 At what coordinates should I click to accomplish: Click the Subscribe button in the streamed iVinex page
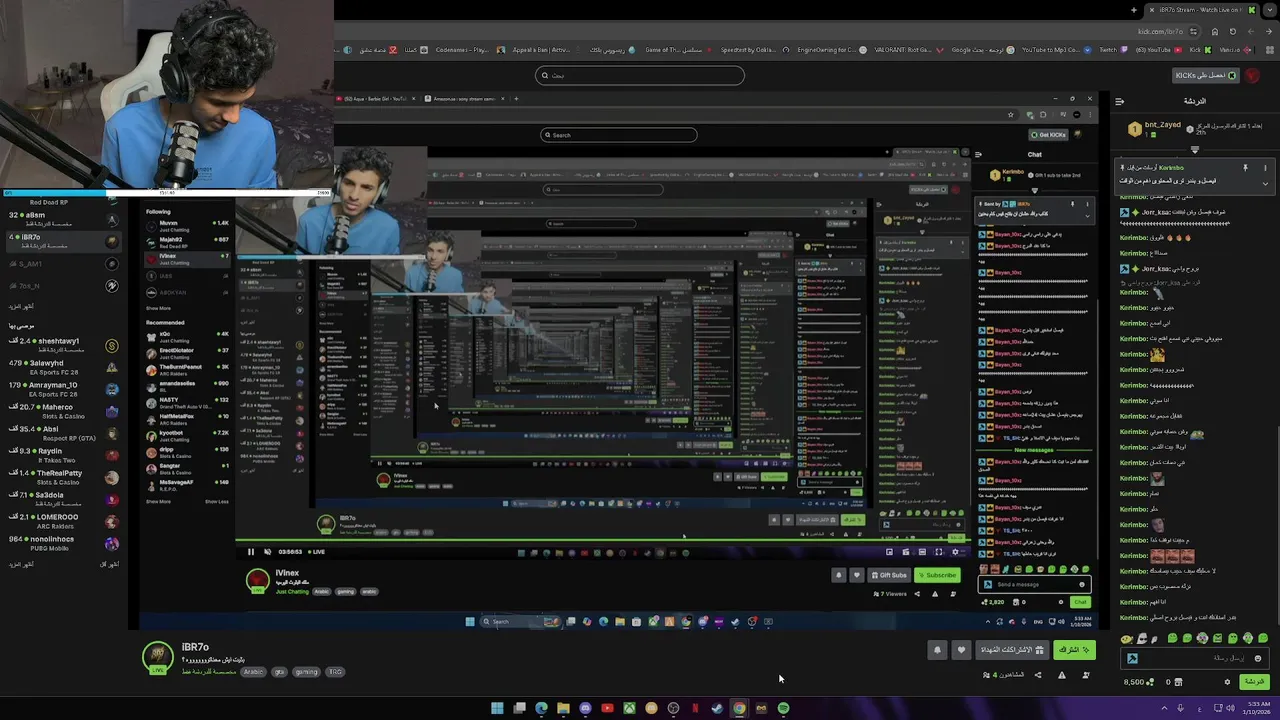point(937,575)
